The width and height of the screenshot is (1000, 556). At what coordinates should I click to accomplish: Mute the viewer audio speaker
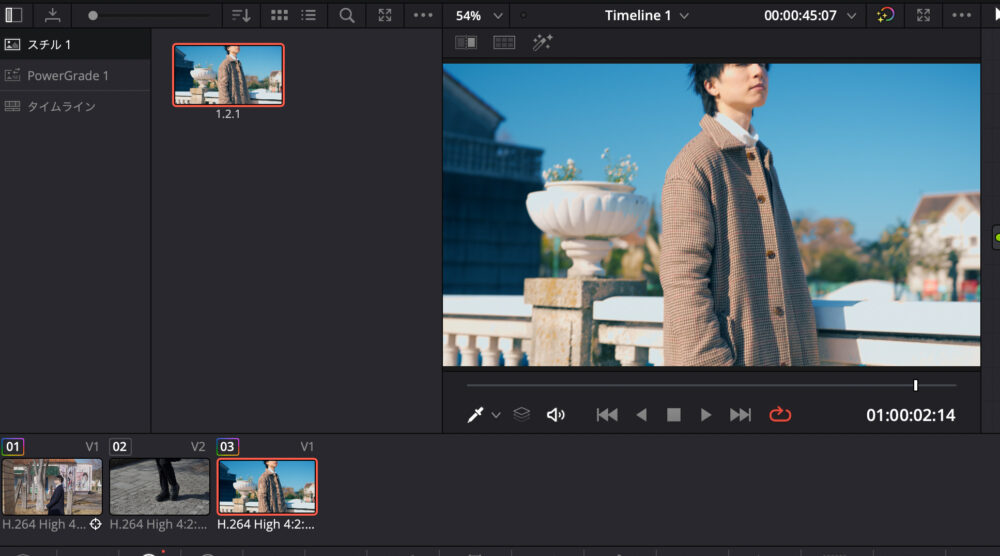[556, 415]
